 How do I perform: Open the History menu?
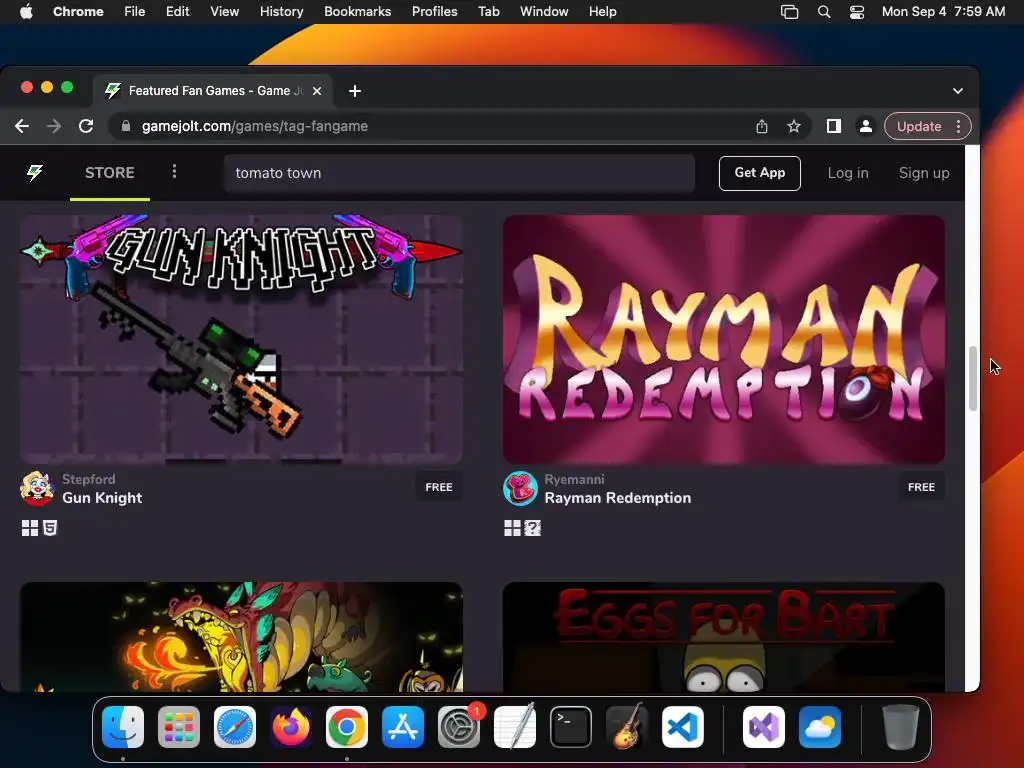pos(281,12)
